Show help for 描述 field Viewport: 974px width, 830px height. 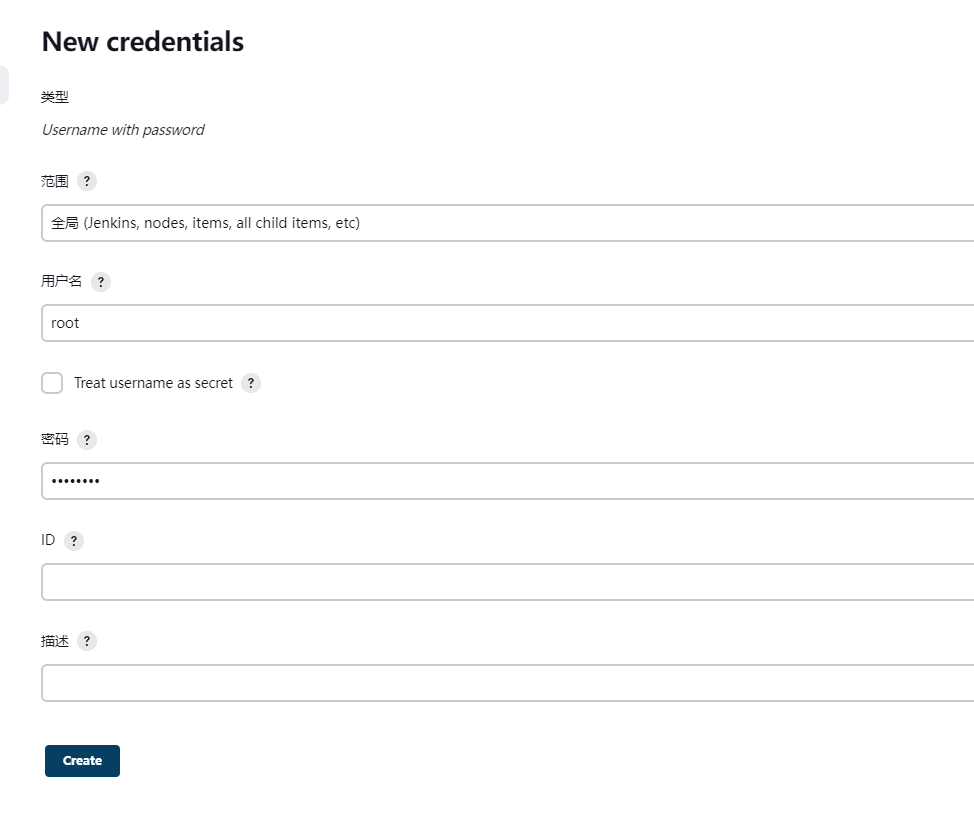tap(87, 642)
